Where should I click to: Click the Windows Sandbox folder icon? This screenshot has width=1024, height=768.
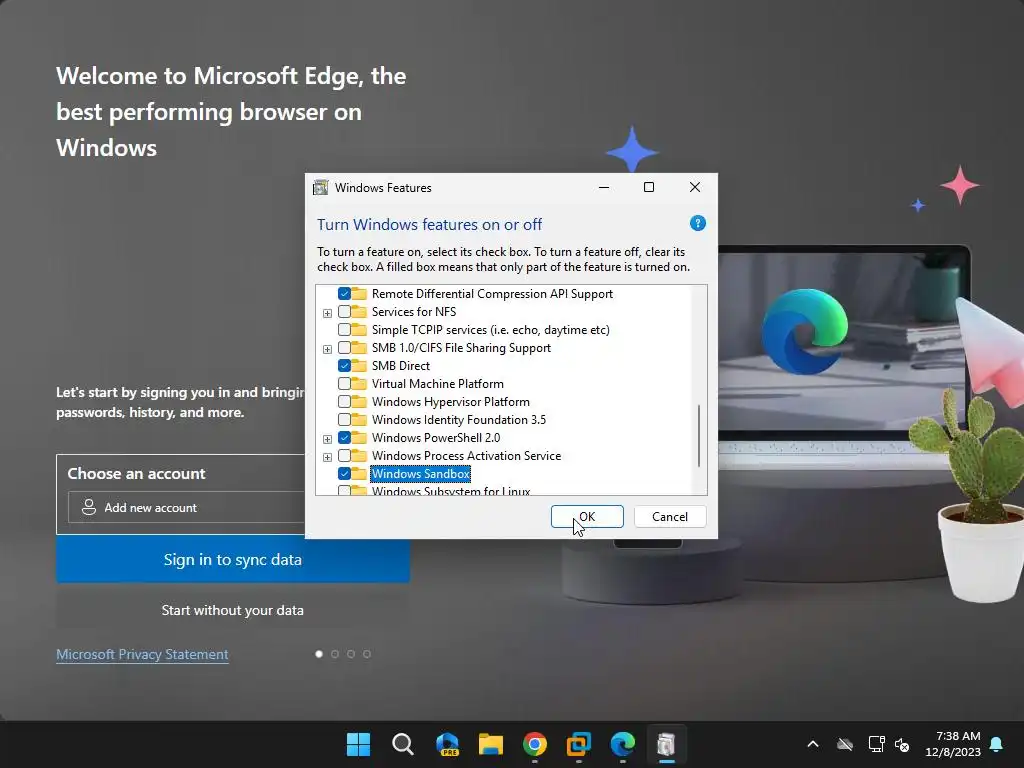[x=359, y=473]
